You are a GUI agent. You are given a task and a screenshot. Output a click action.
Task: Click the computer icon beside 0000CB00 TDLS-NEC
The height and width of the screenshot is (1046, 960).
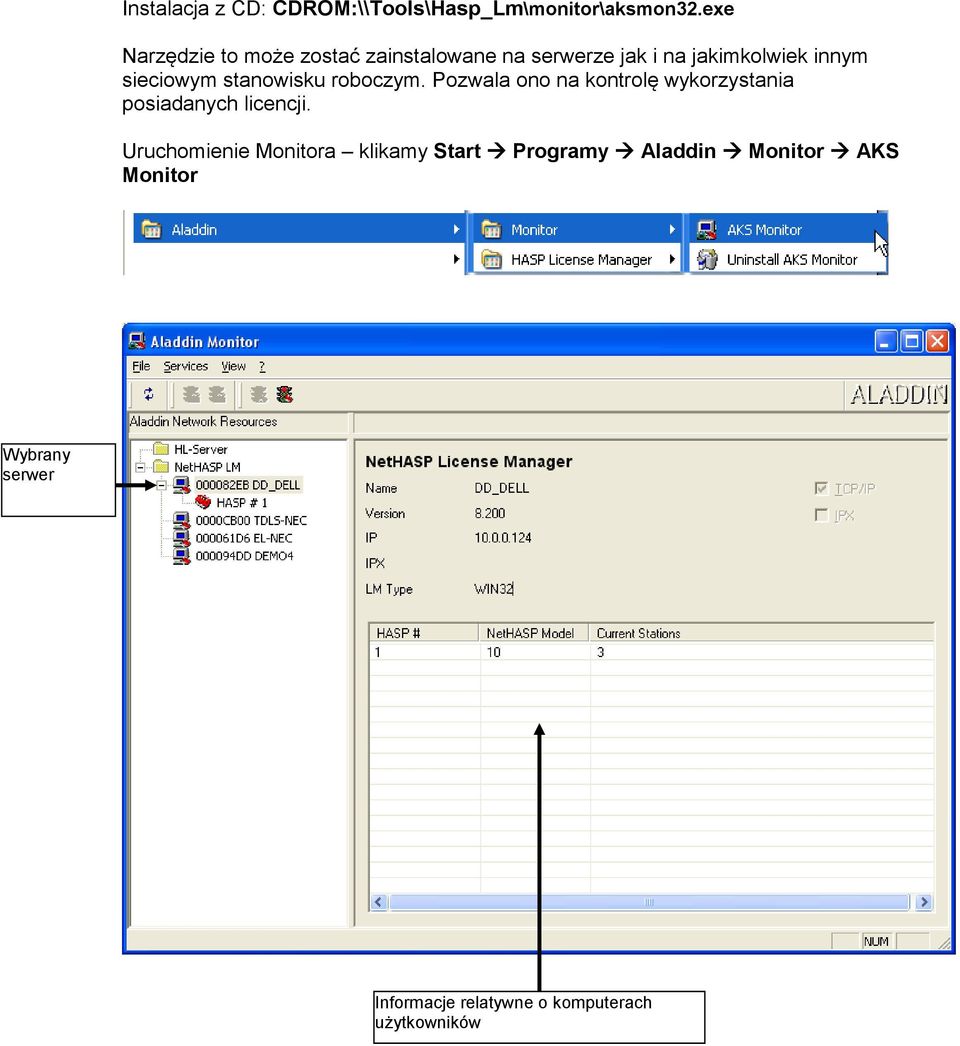click(x=181, y=520)
